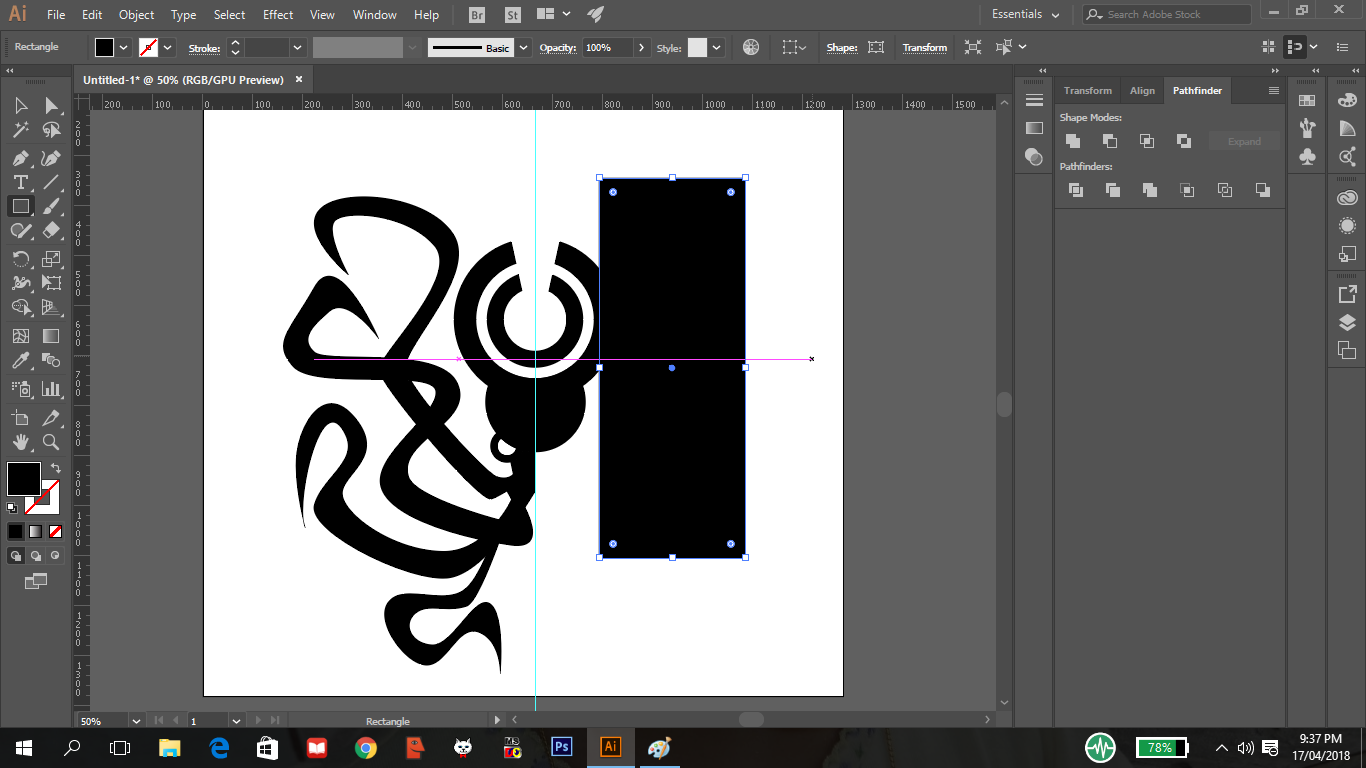Open stroke color dropdown in control bar
This screenshot has height=768, width=1366.
(168, 47)
